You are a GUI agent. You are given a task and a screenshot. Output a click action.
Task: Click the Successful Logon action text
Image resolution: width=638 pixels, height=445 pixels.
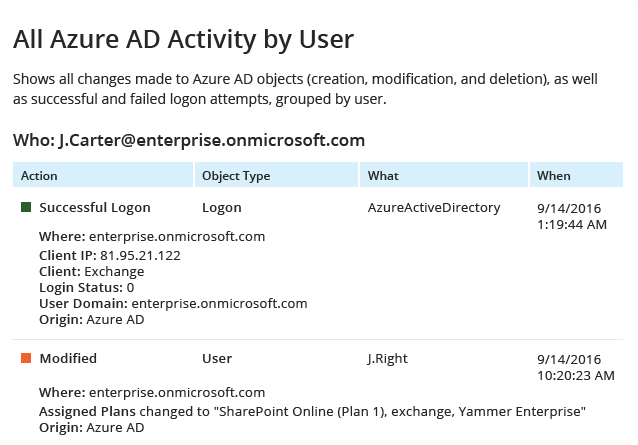coord(95,208)
